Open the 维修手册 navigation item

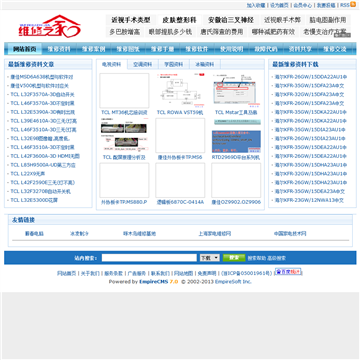click(x=162, y=49)
